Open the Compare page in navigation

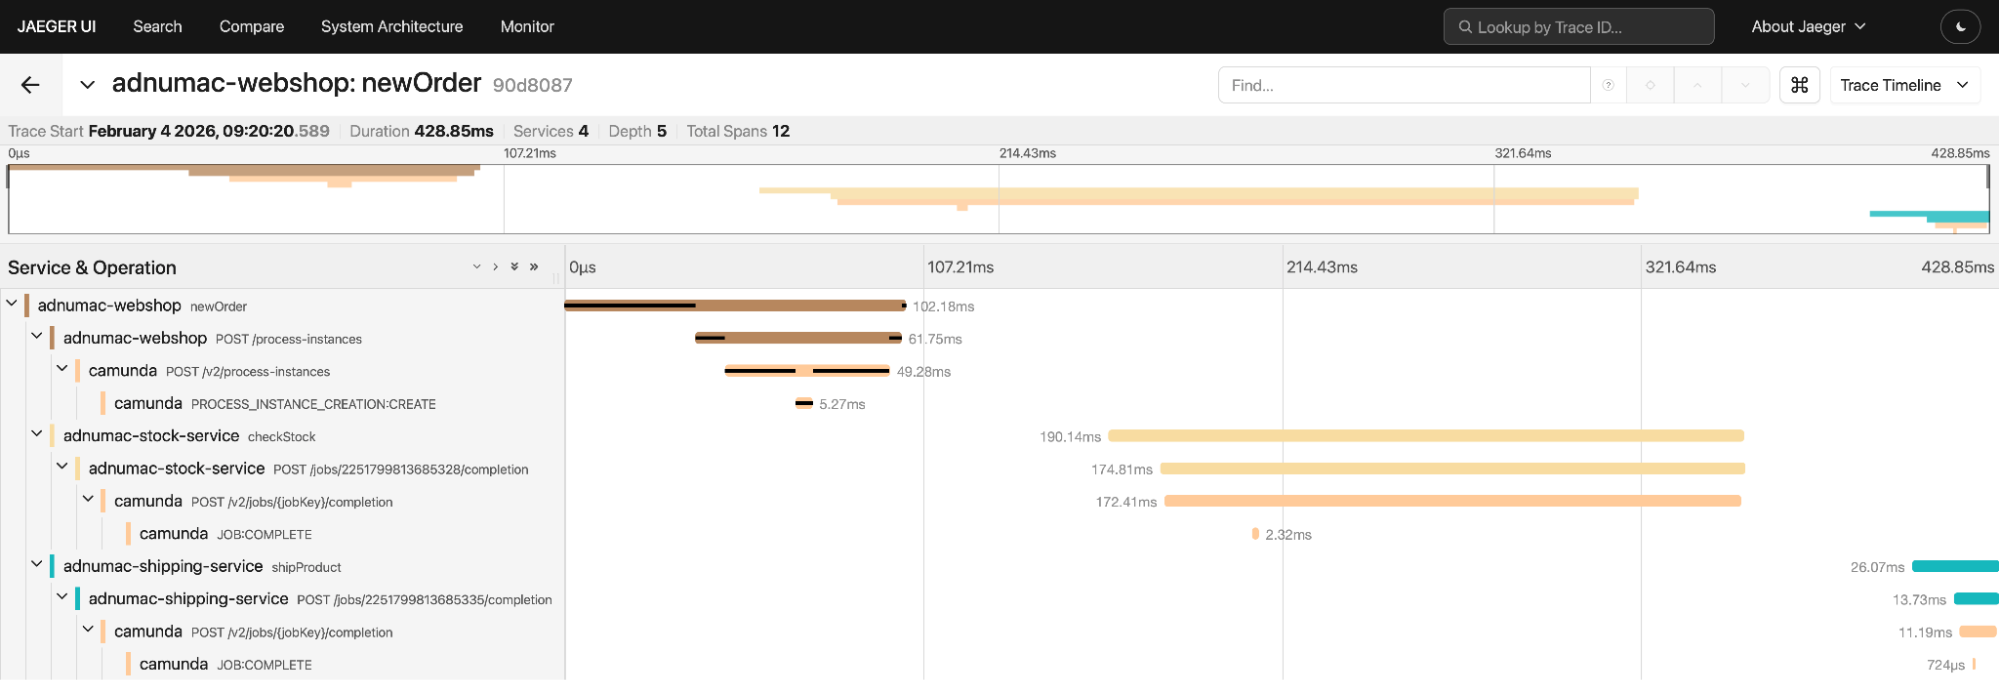click(x=251, y=27)
